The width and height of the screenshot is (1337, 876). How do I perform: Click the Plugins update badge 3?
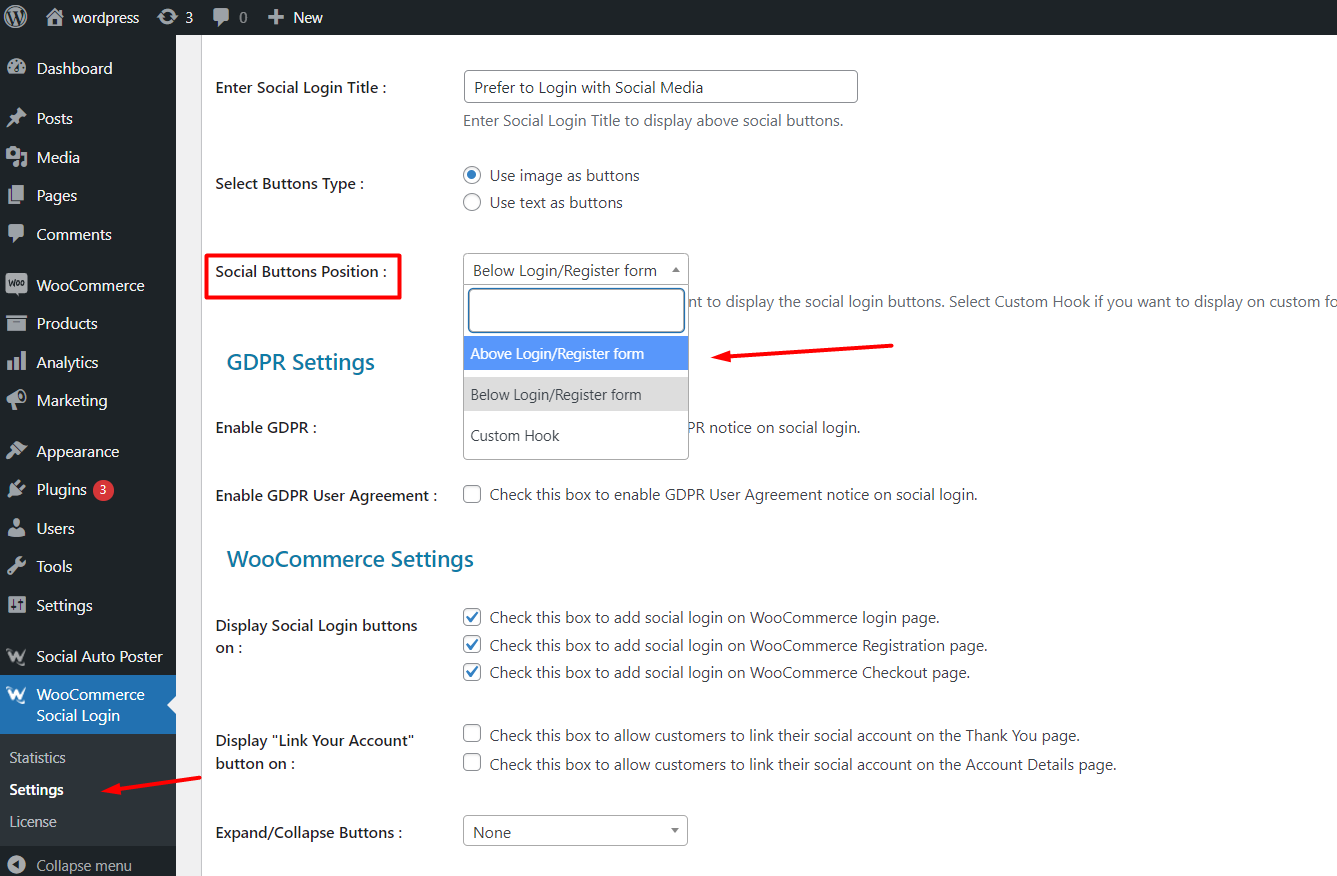click(x=103, y=490)
